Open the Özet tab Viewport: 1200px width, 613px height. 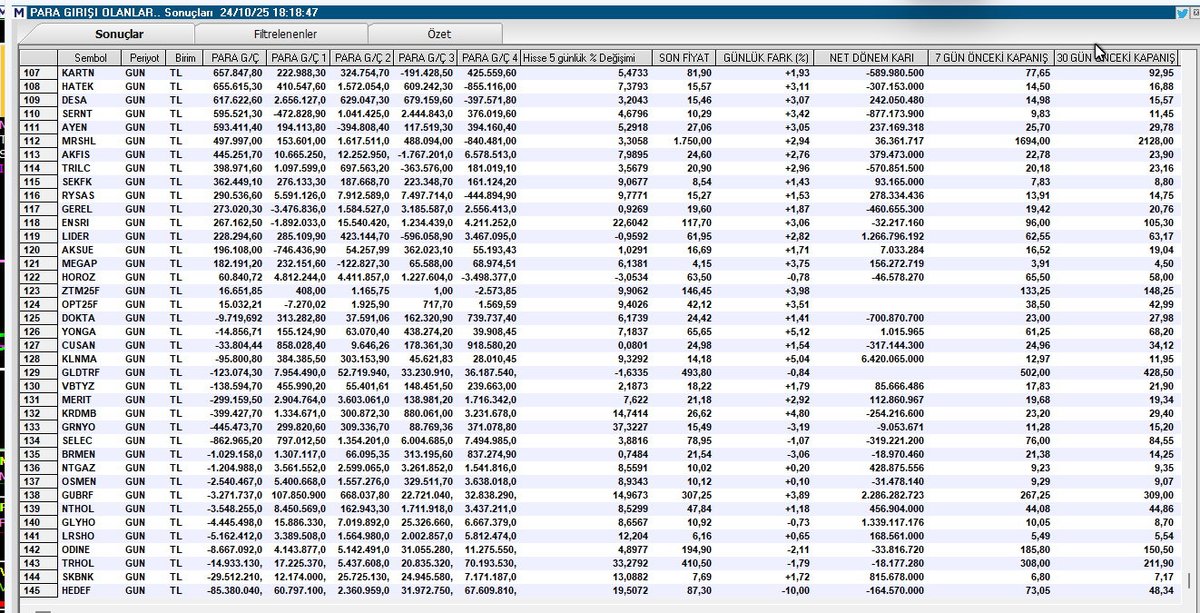(x=439, y=34)
